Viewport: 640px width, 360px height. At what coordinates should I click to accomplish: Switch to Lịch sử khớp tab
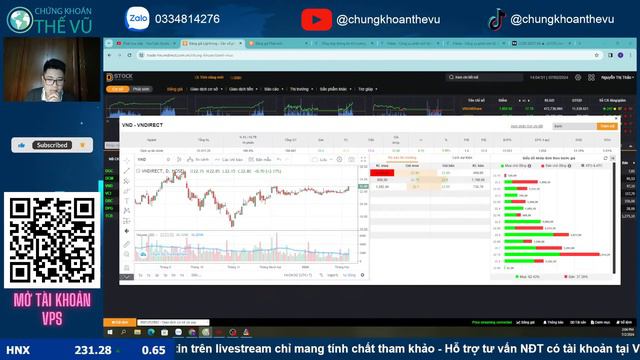[x=462, y=158]
